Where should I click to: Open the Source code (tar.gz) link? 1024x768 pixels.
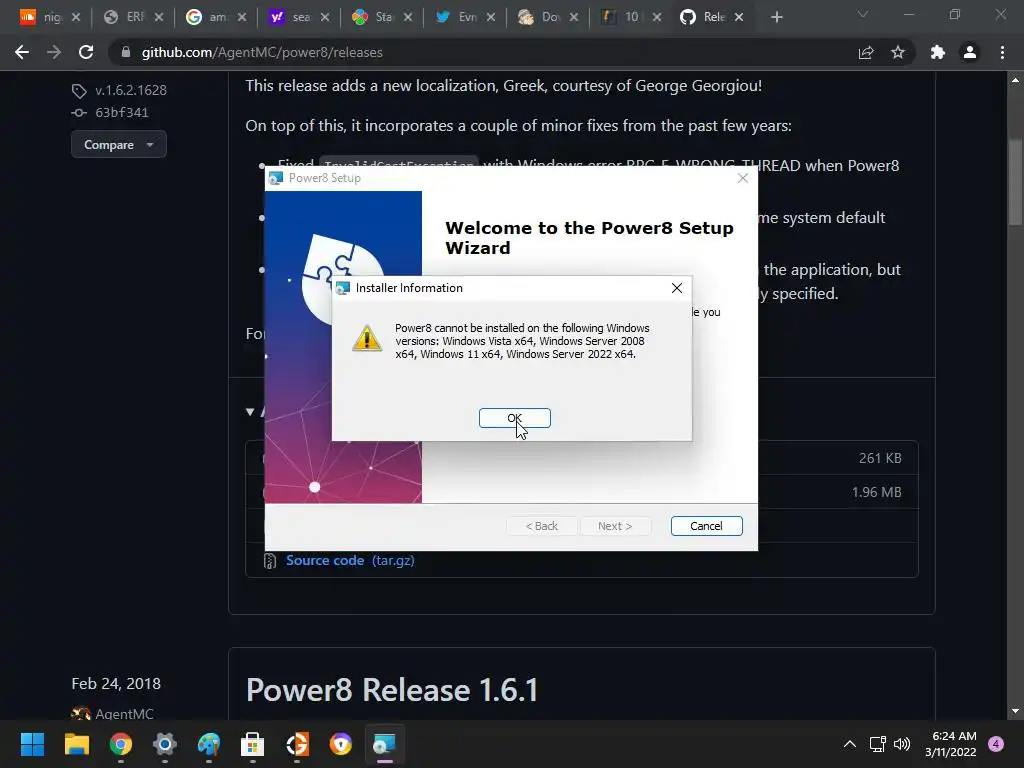tap(350, 560)
